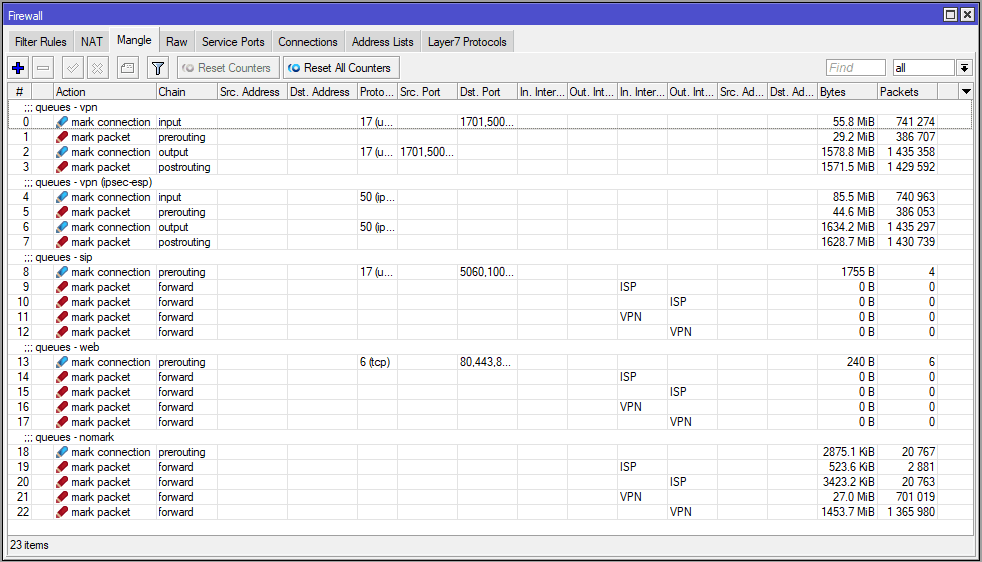Click the checkmark enable rule icon
982x562 pixels.
click(72, 68)
